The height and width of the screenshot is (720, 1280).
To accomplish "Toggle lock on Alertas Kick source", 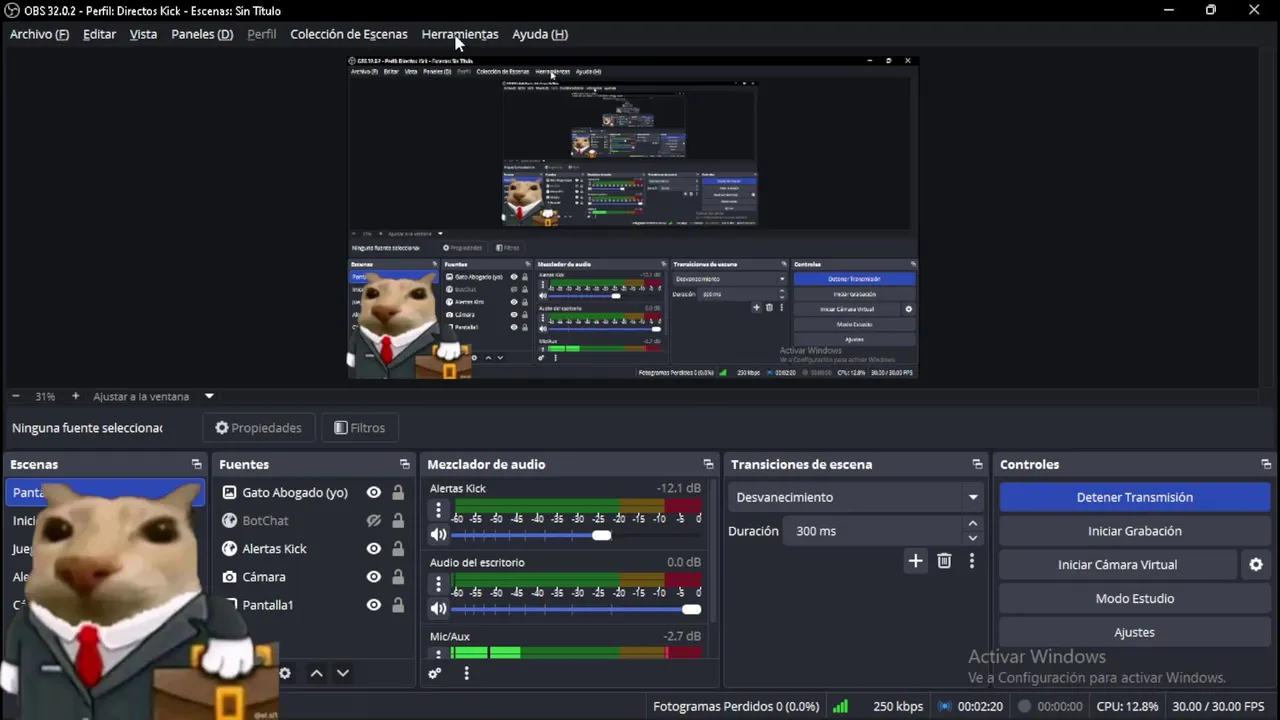I will click(398, 549).
